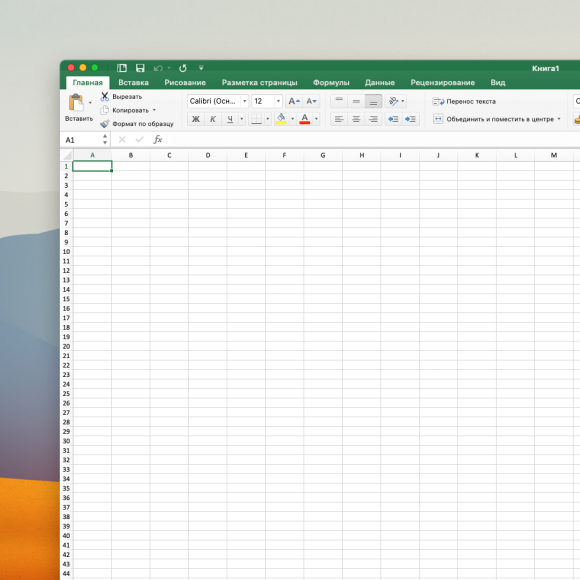Click the Формат по образцу label
The width and height of the screenshot is (580, 580).
143,124
